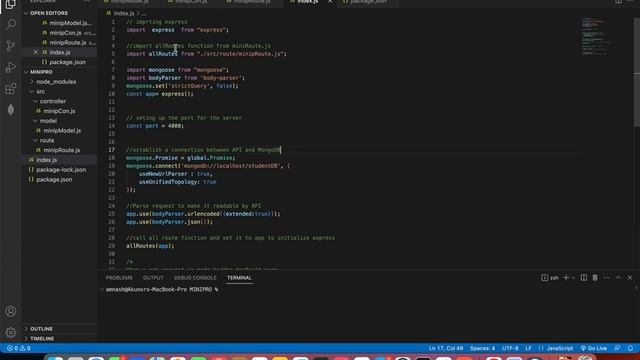This screenshot has width=640, height=360.
Task: Open minipModel.js from Open Editors
Action: (70, 23)
